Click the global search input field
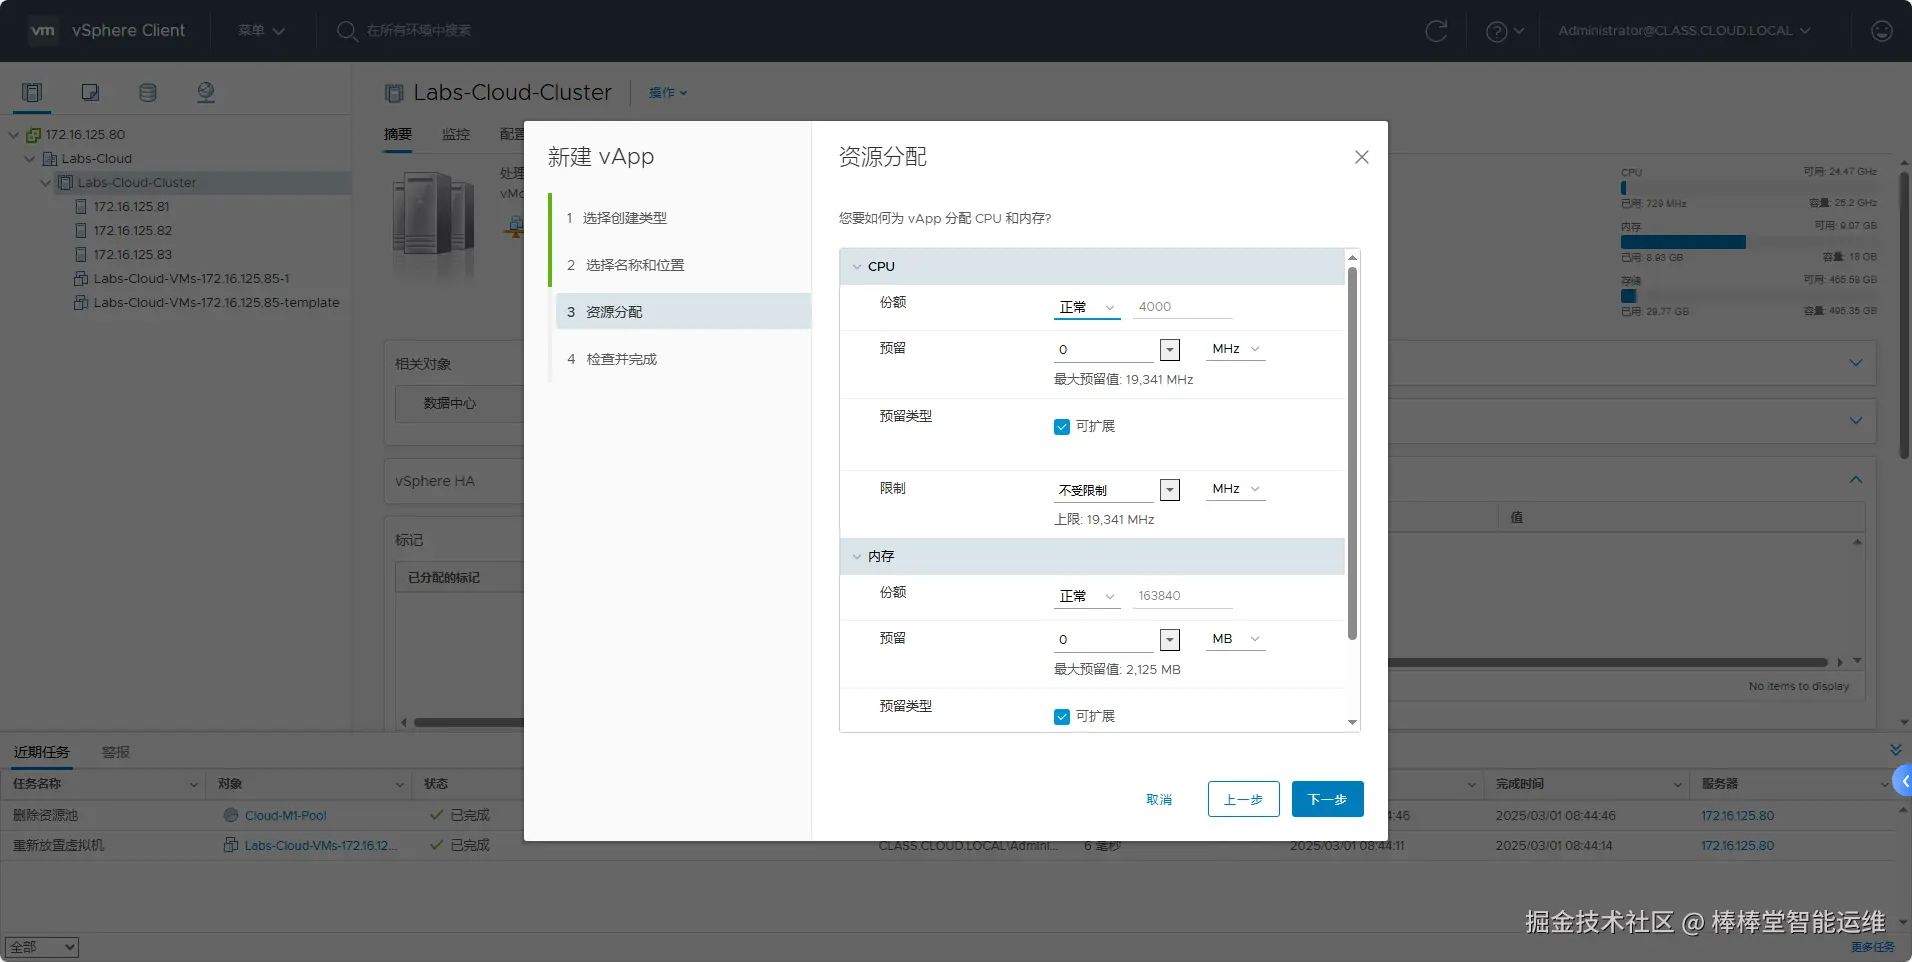The height and width of the screenshot is (962, 1912). pos(419,31)
